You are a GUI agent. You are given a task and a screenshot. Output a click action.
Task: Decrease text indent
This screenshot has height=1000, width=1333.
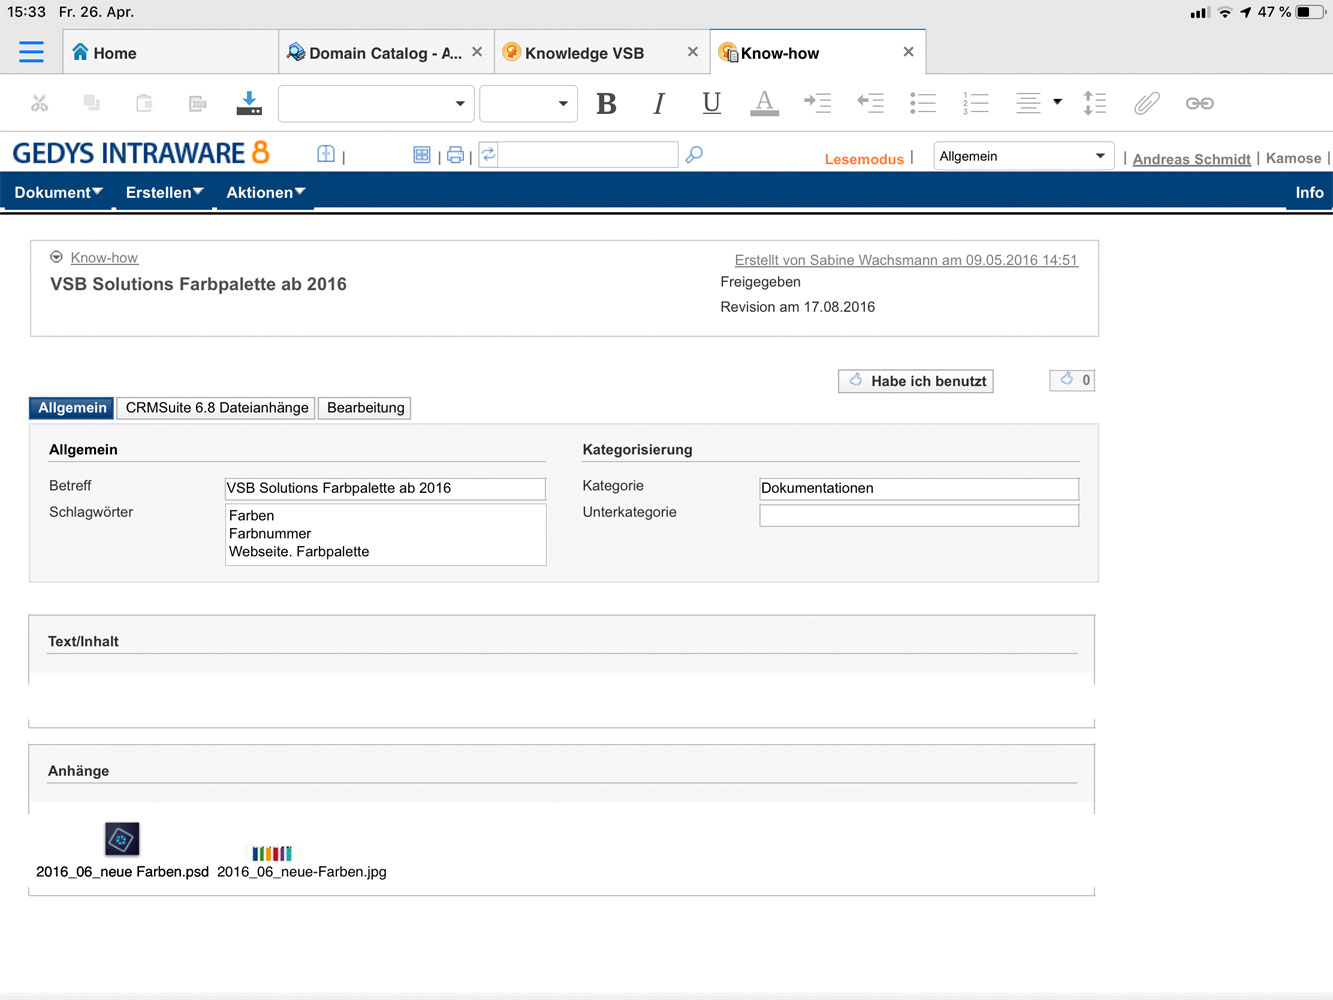871,103
